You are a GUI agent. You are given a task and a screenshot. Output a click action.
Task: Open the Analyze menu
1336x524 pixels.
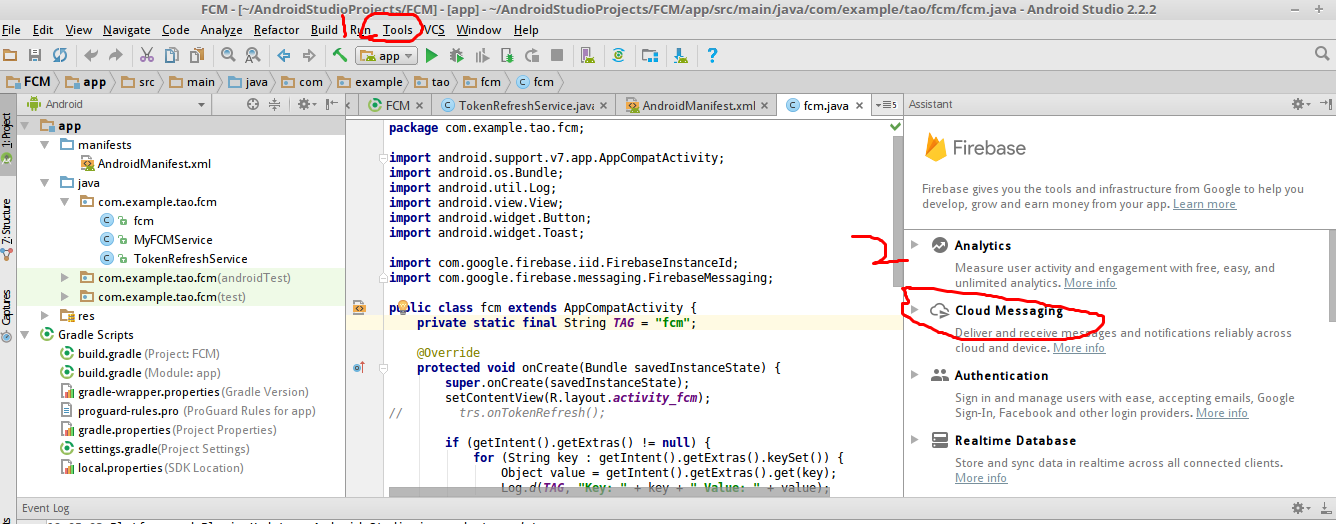pyautogui.click(x=221, y=30)
